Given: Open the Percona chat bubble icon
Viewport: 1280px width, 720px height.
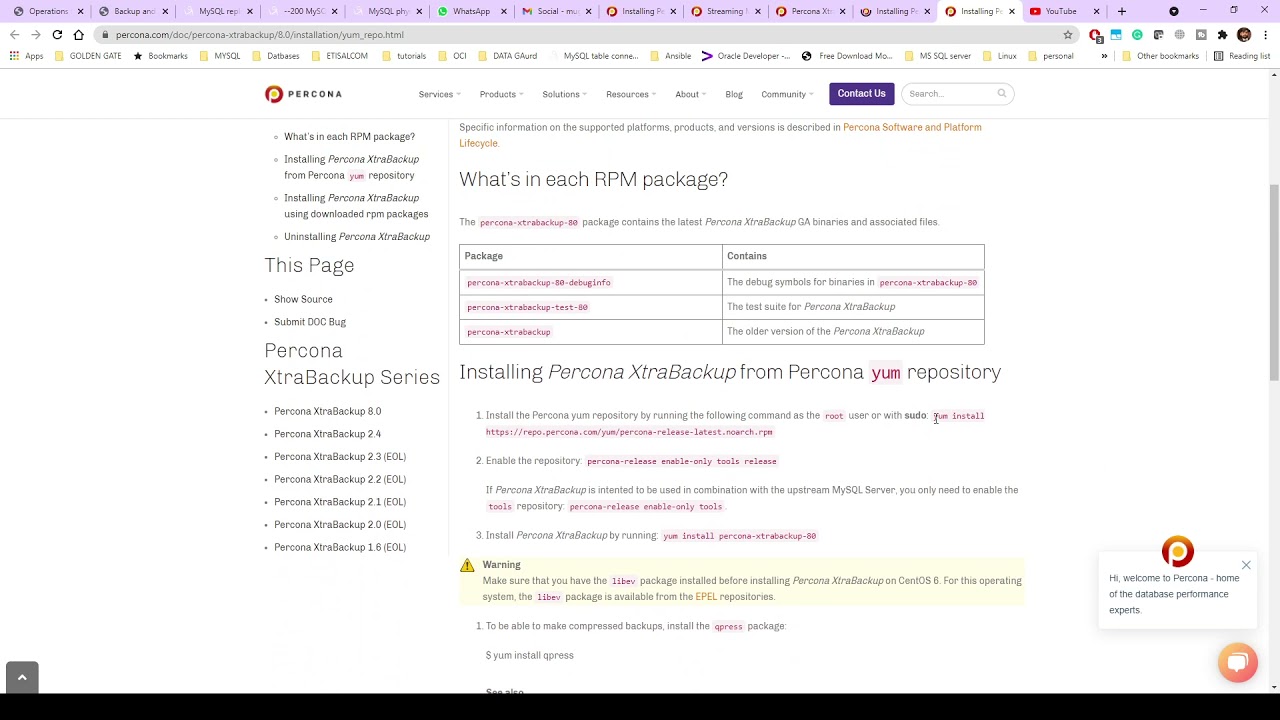Looking at the screenshot, I should click(x=1238, y=663).
